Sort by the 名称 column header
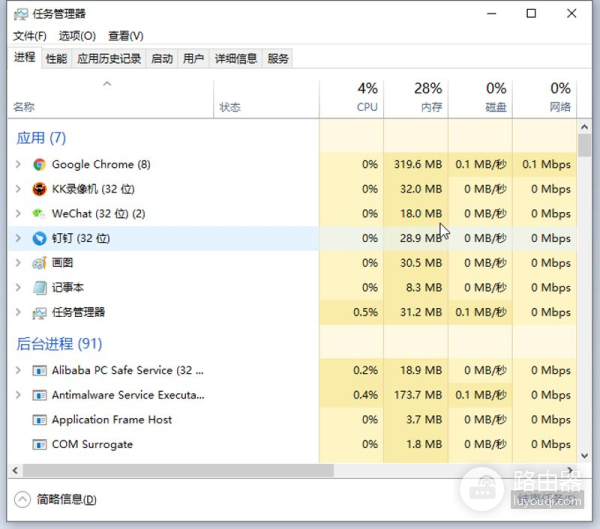 [110, 99]
